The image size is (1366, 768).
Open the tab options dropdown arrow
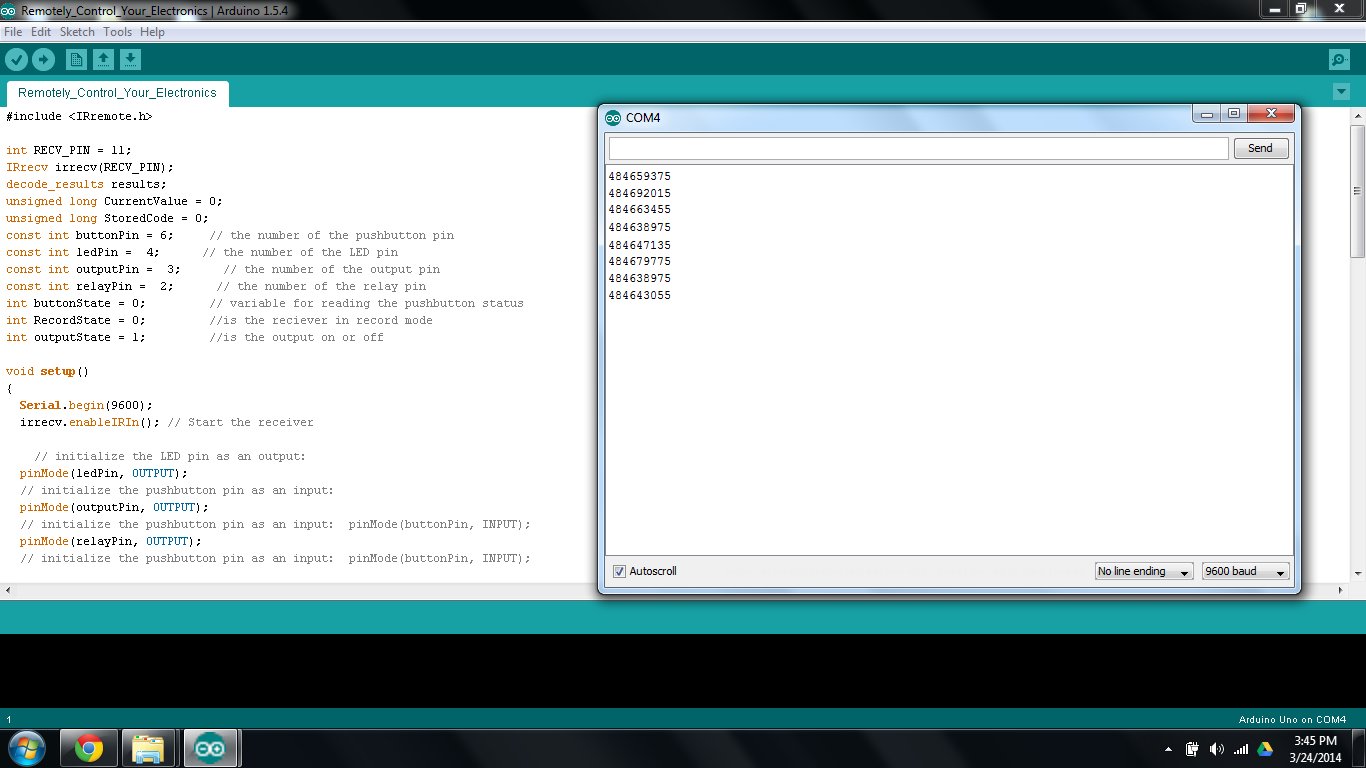coord(1341,92)
